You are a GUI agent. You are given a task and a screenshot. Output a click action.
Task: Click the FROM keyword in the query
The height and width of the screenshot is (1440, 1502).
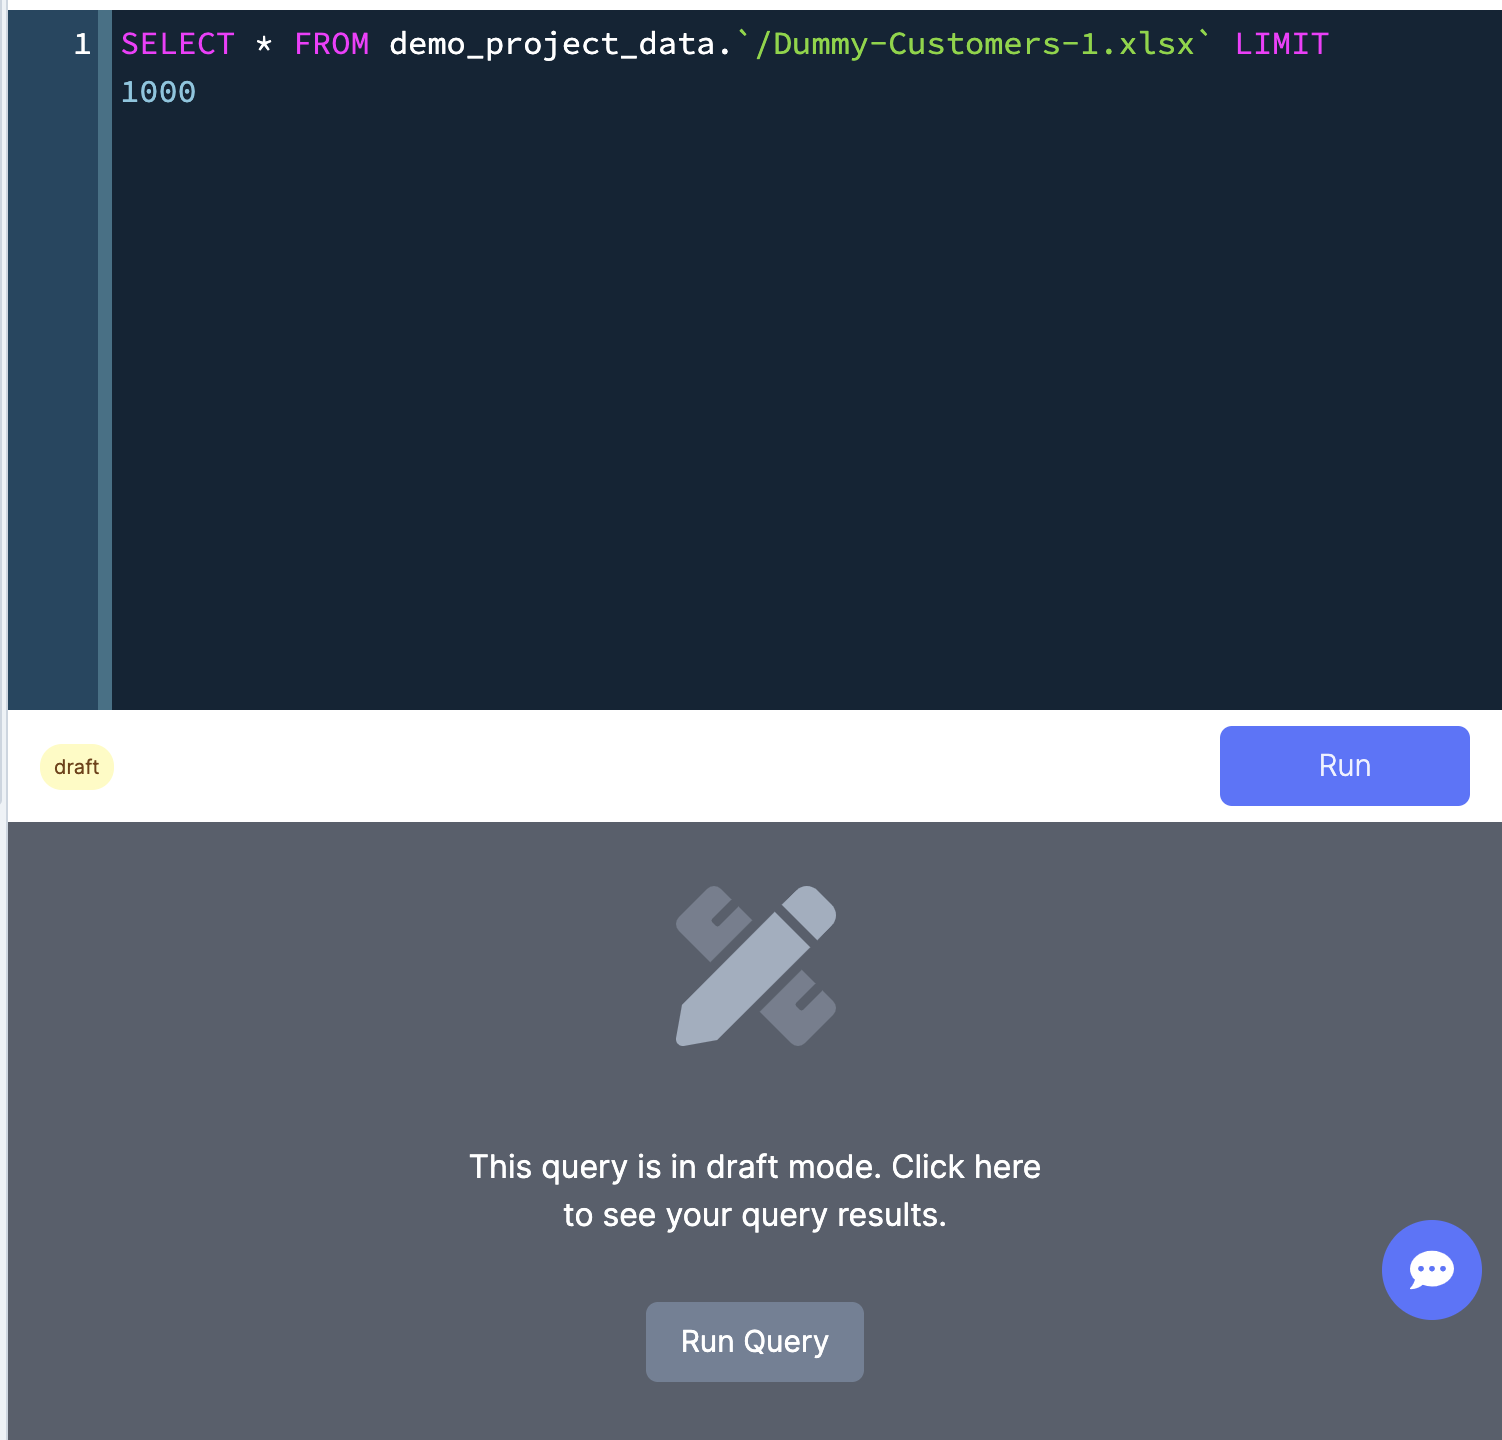click(x=331, y=44)
